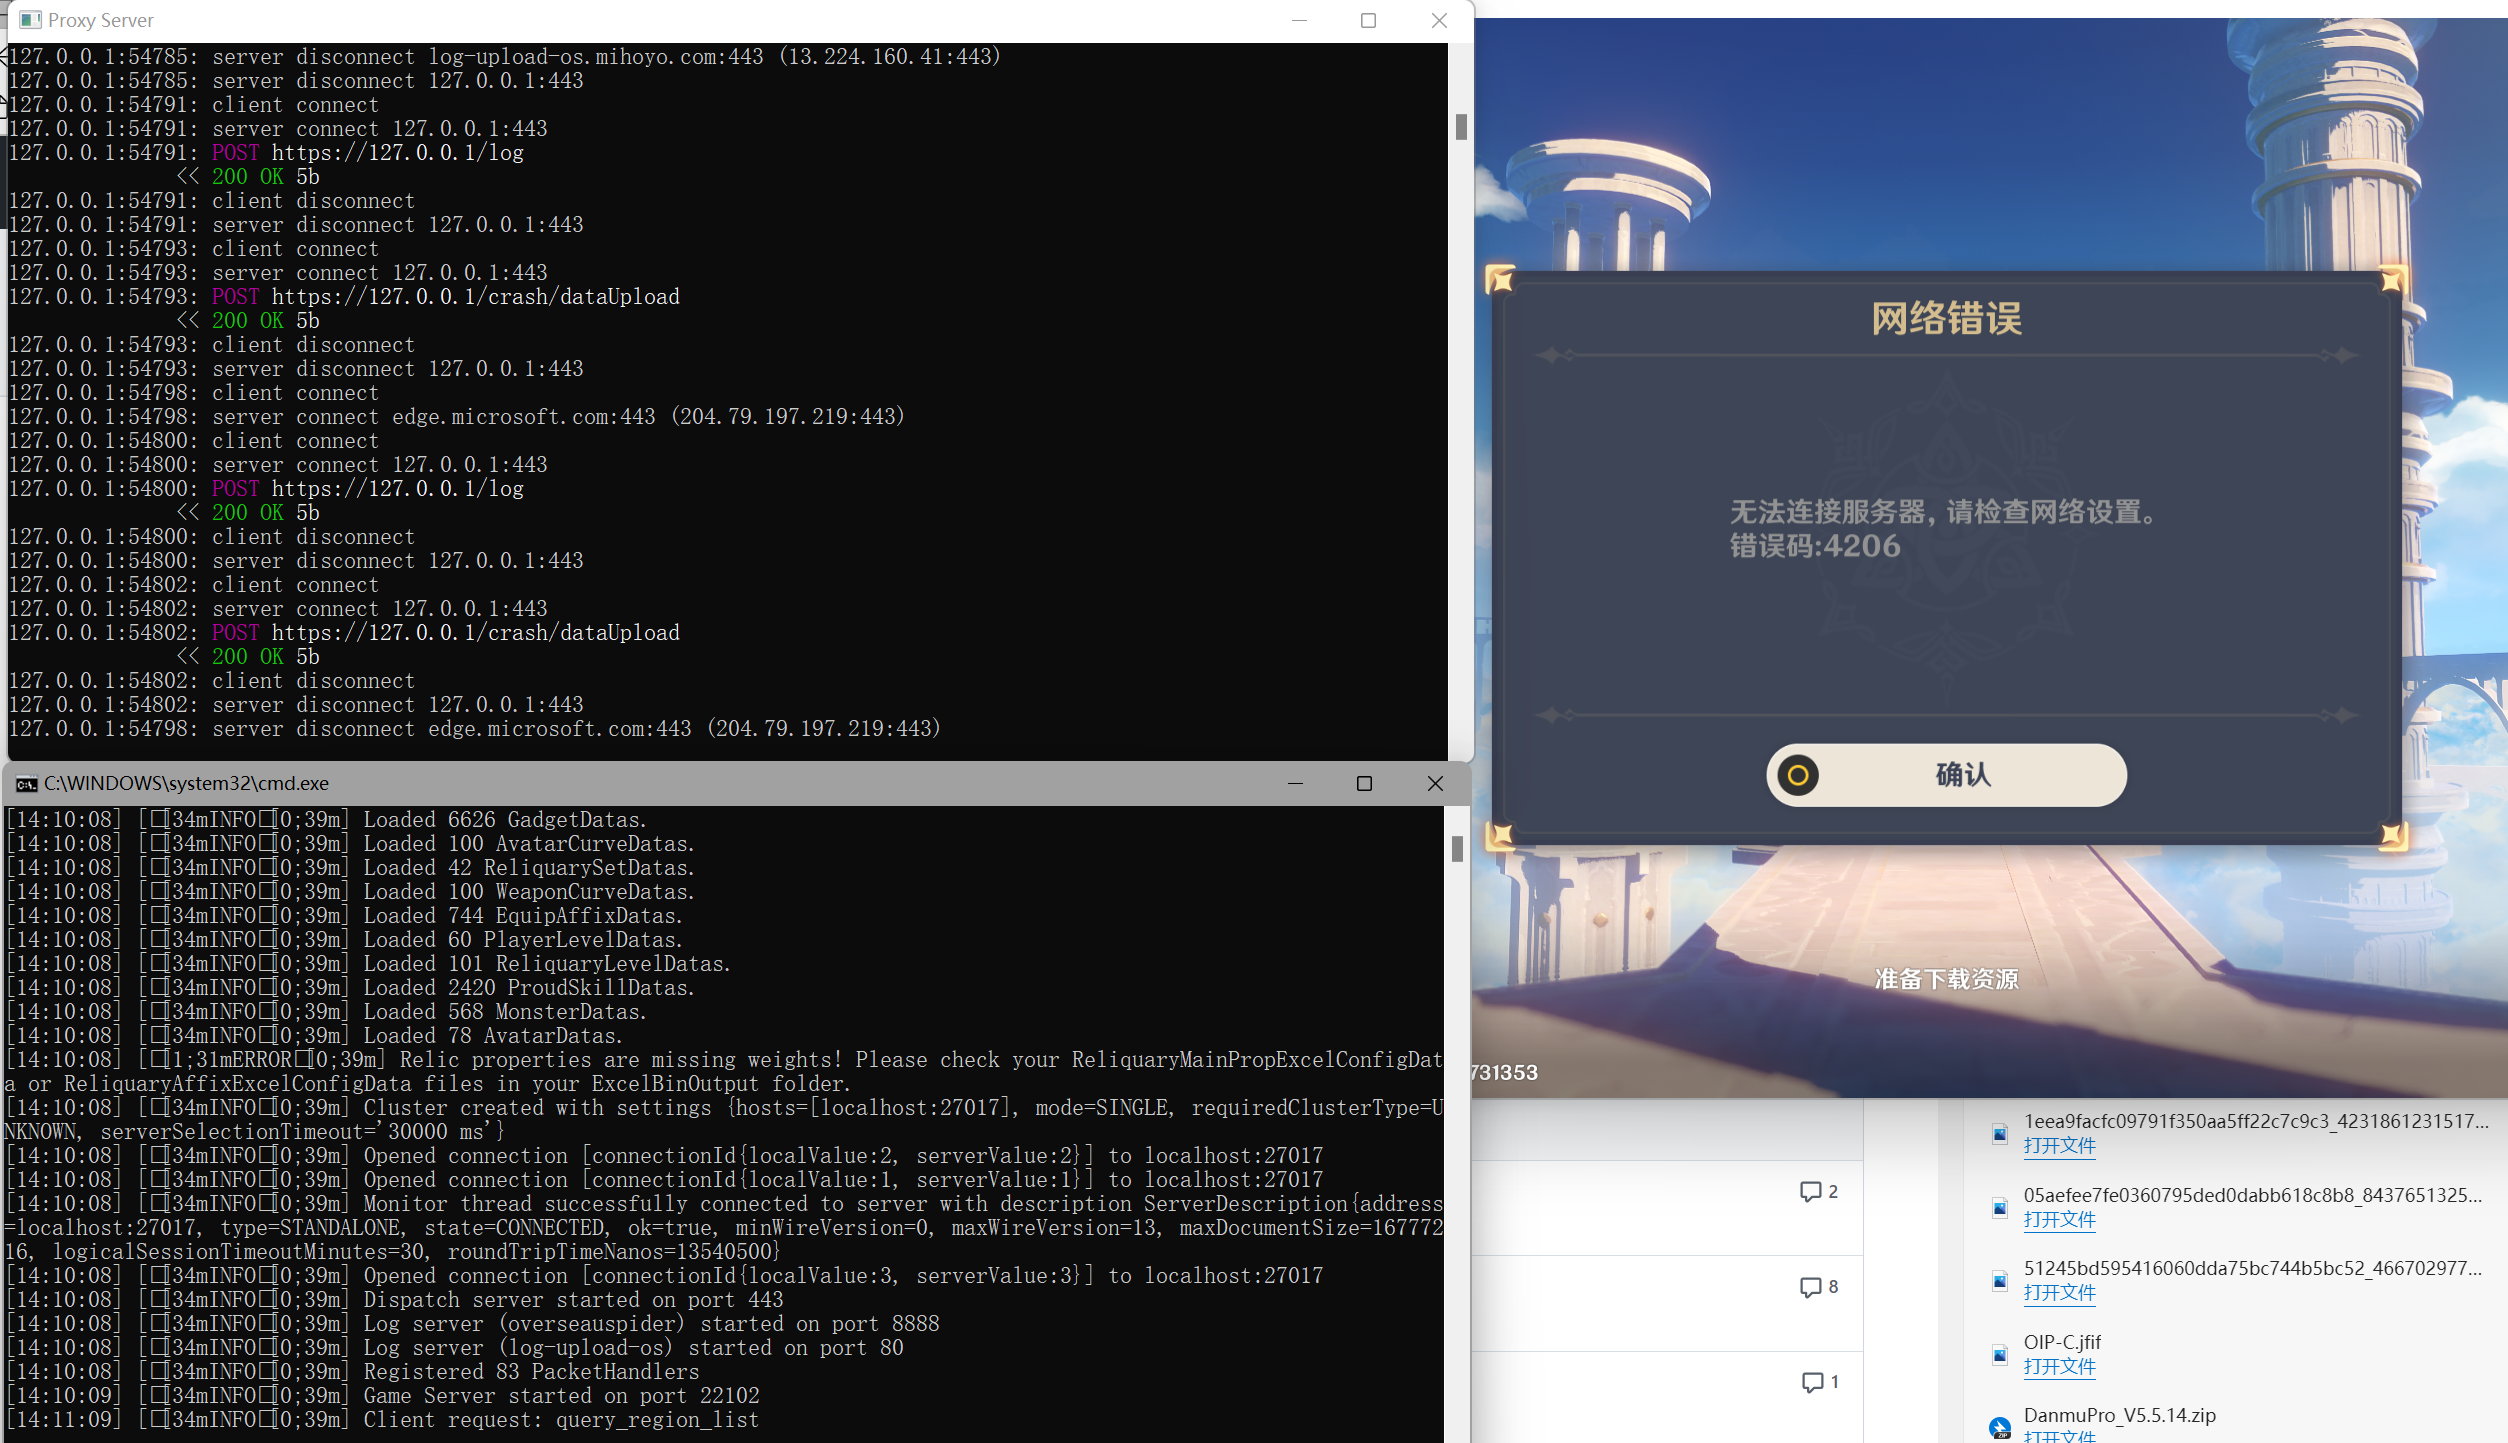Image resolution: width=2508 pixels, height=1443 pixels.
Task: Open the comment bubble showing 8 replies
Action: tap(1818, 1287)
